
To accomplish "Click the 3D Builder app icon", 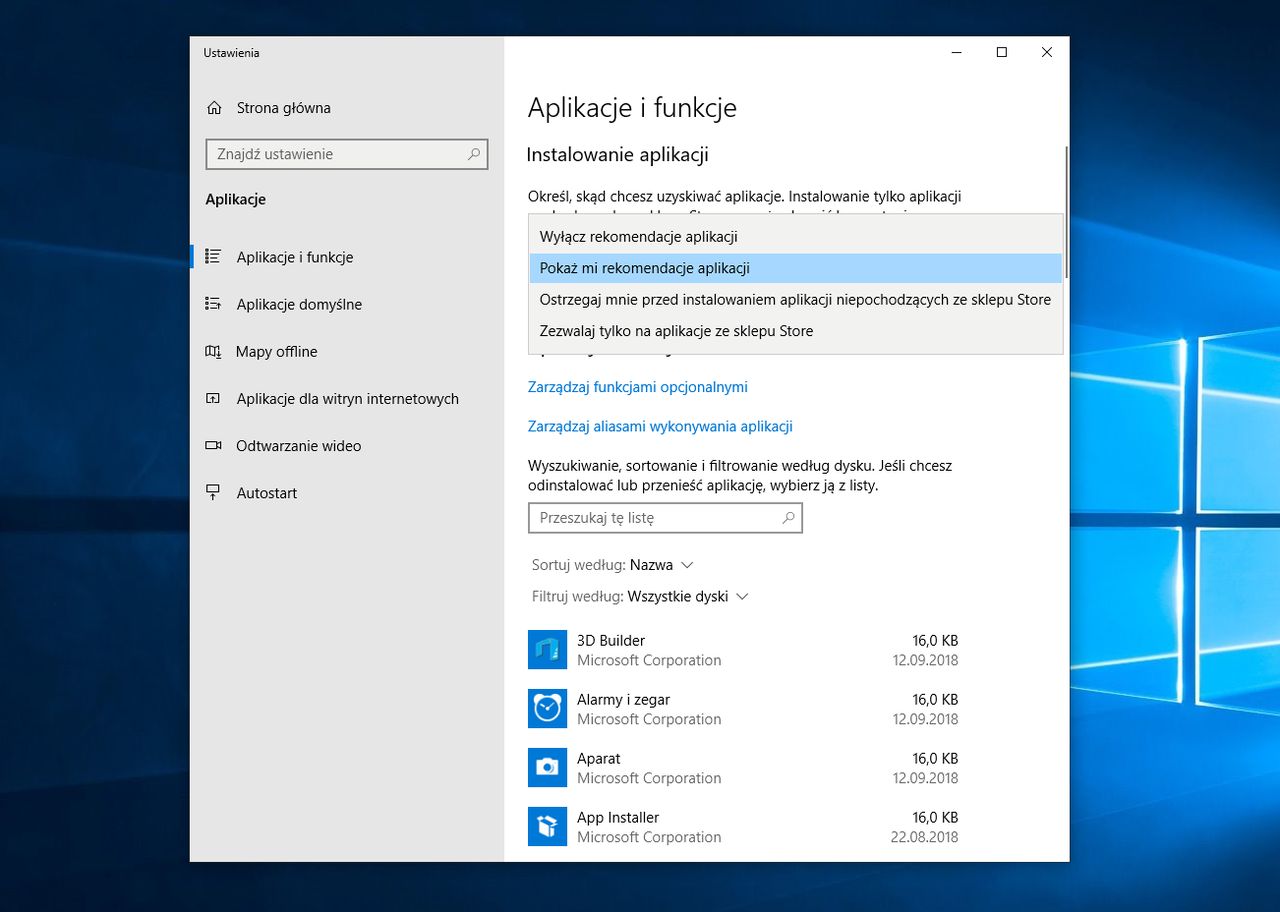I will pyautogui.click(x=547, y=650).
